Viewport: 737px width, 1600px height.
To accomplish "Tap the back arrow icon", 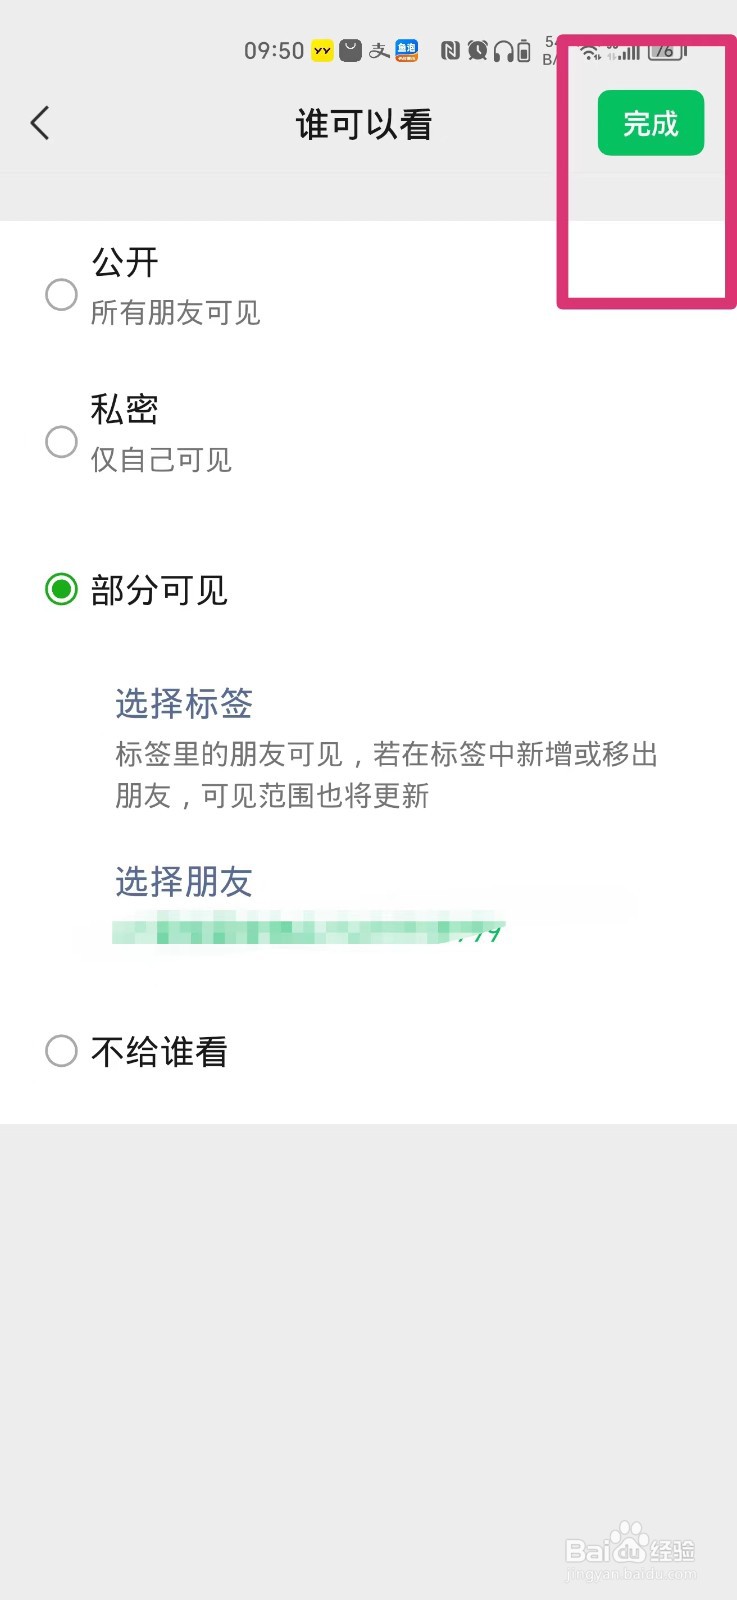I will click(40, 123).
